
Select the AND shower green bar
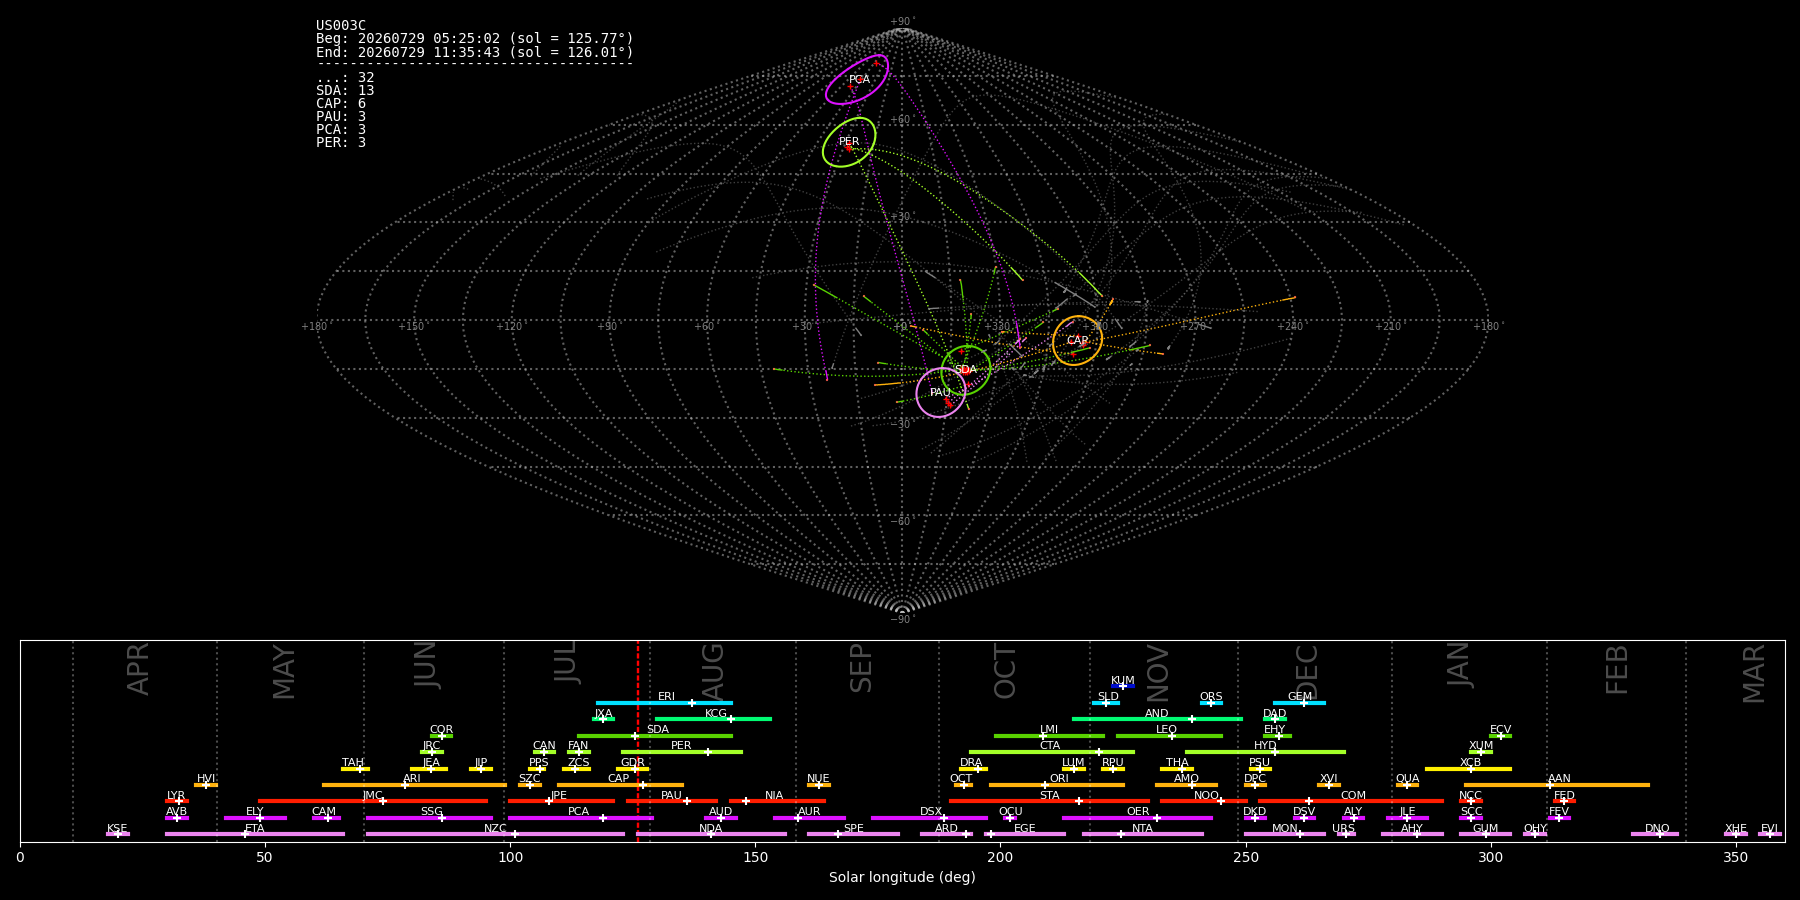point(1157,719)
